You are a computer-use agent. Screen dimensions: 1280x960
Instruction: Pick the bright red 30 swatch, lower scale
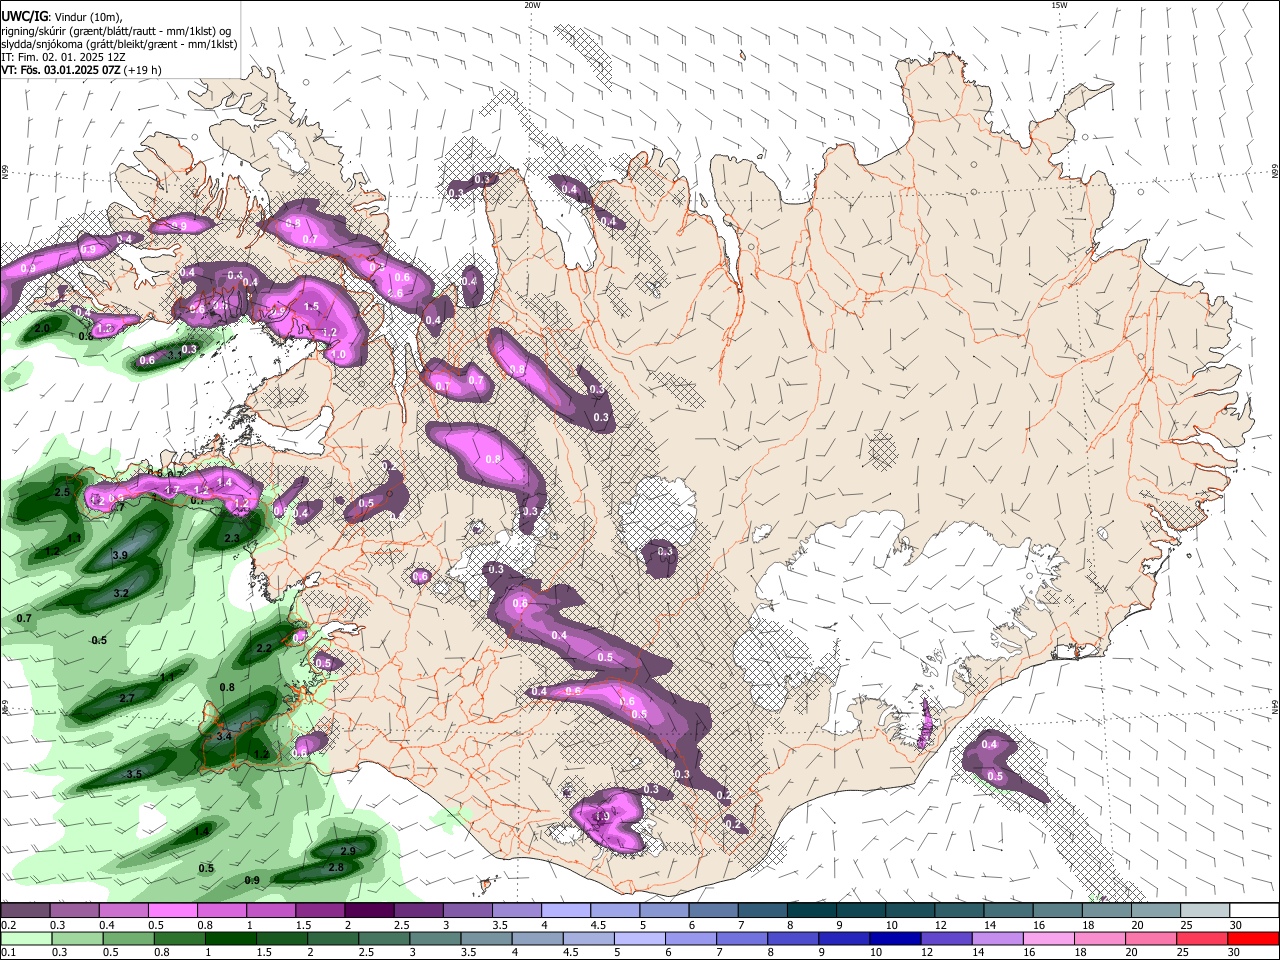pos(1254,939)
